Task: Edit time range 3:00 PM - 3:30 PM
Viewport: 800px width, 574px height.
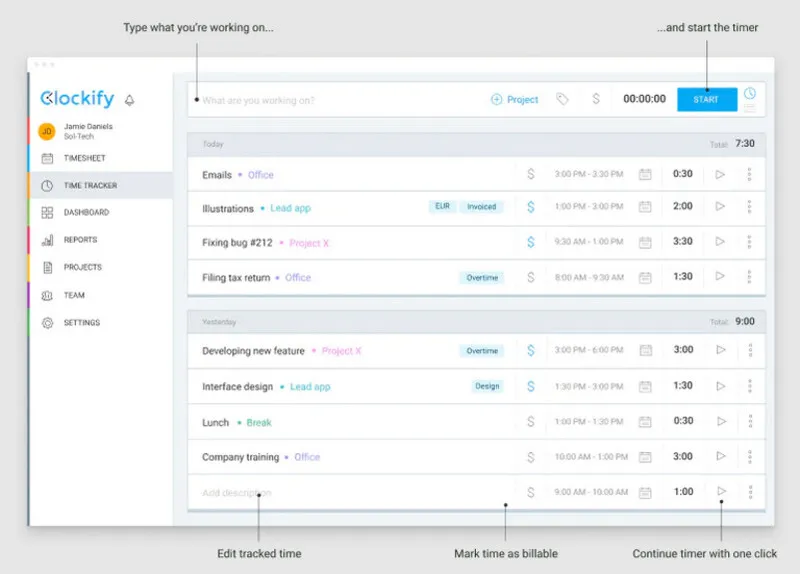Action: (589, 174)
